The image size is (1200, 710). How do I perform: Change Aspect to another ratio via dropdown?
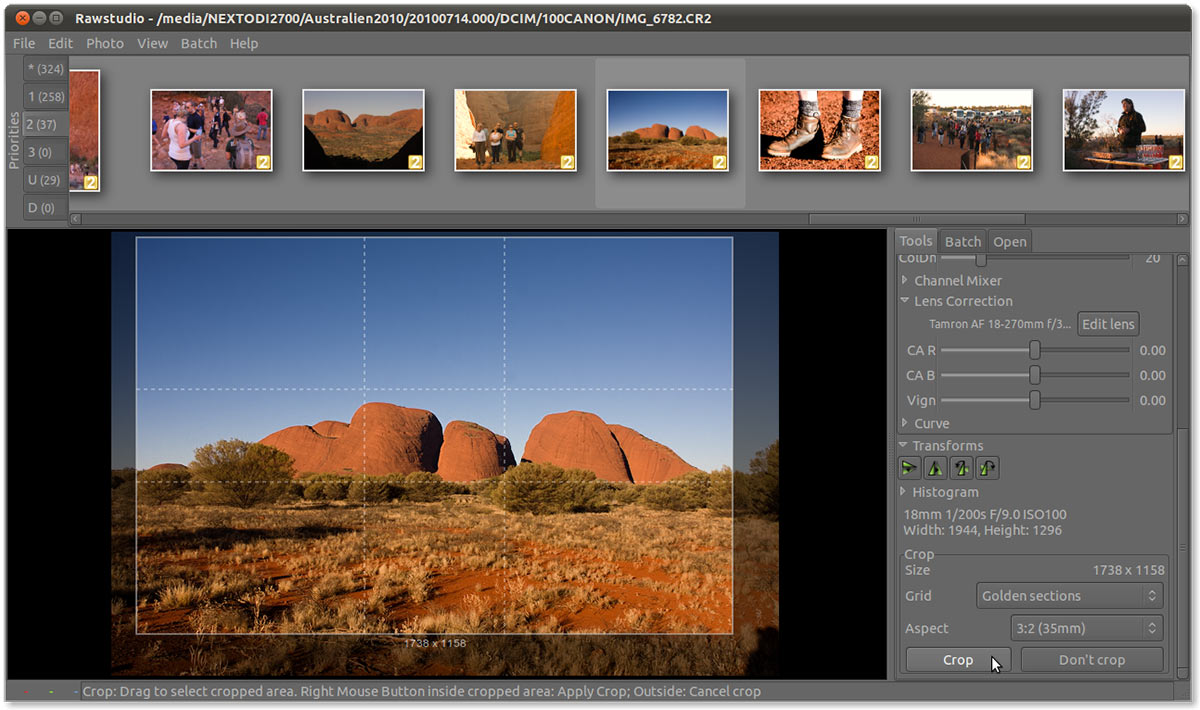click(x=1087, y=628)
